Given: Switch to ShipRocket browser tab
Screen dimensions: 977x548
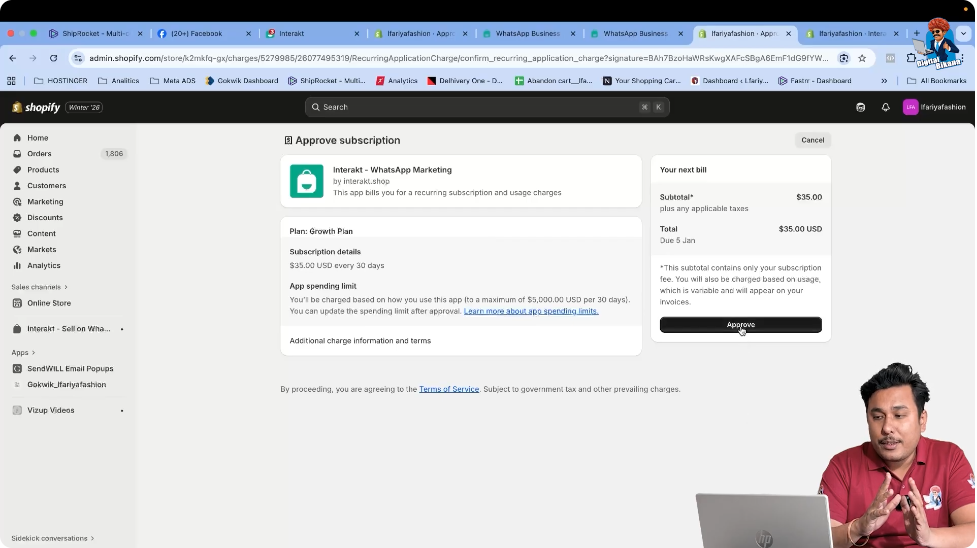Looking at the screenshot, I should pyautogui.click(x=95, y=34).
